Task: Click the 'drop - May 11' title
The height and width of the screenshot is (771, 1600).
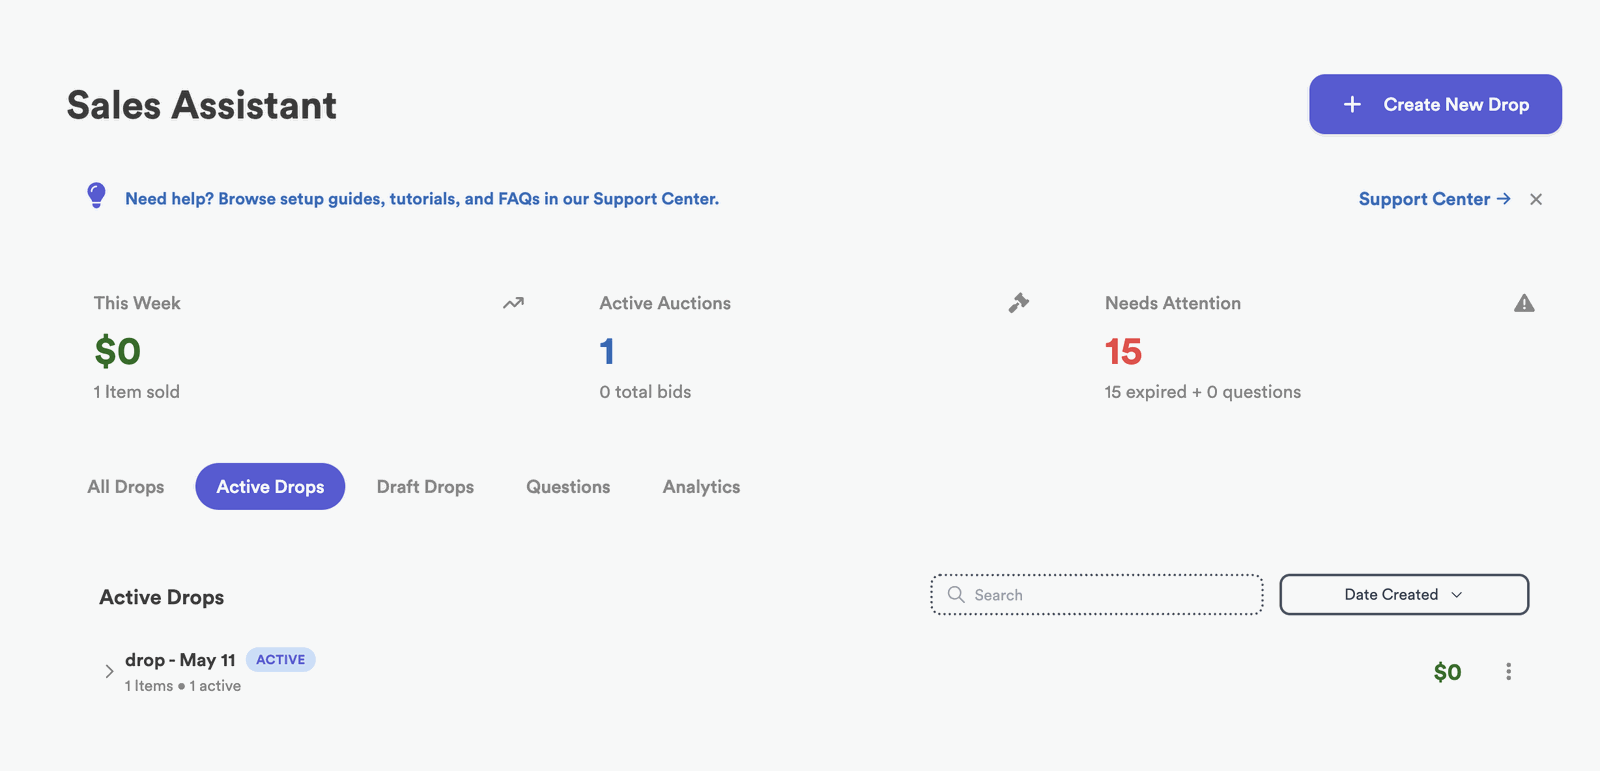Action: pyautogui.click(x=180, y=660)
